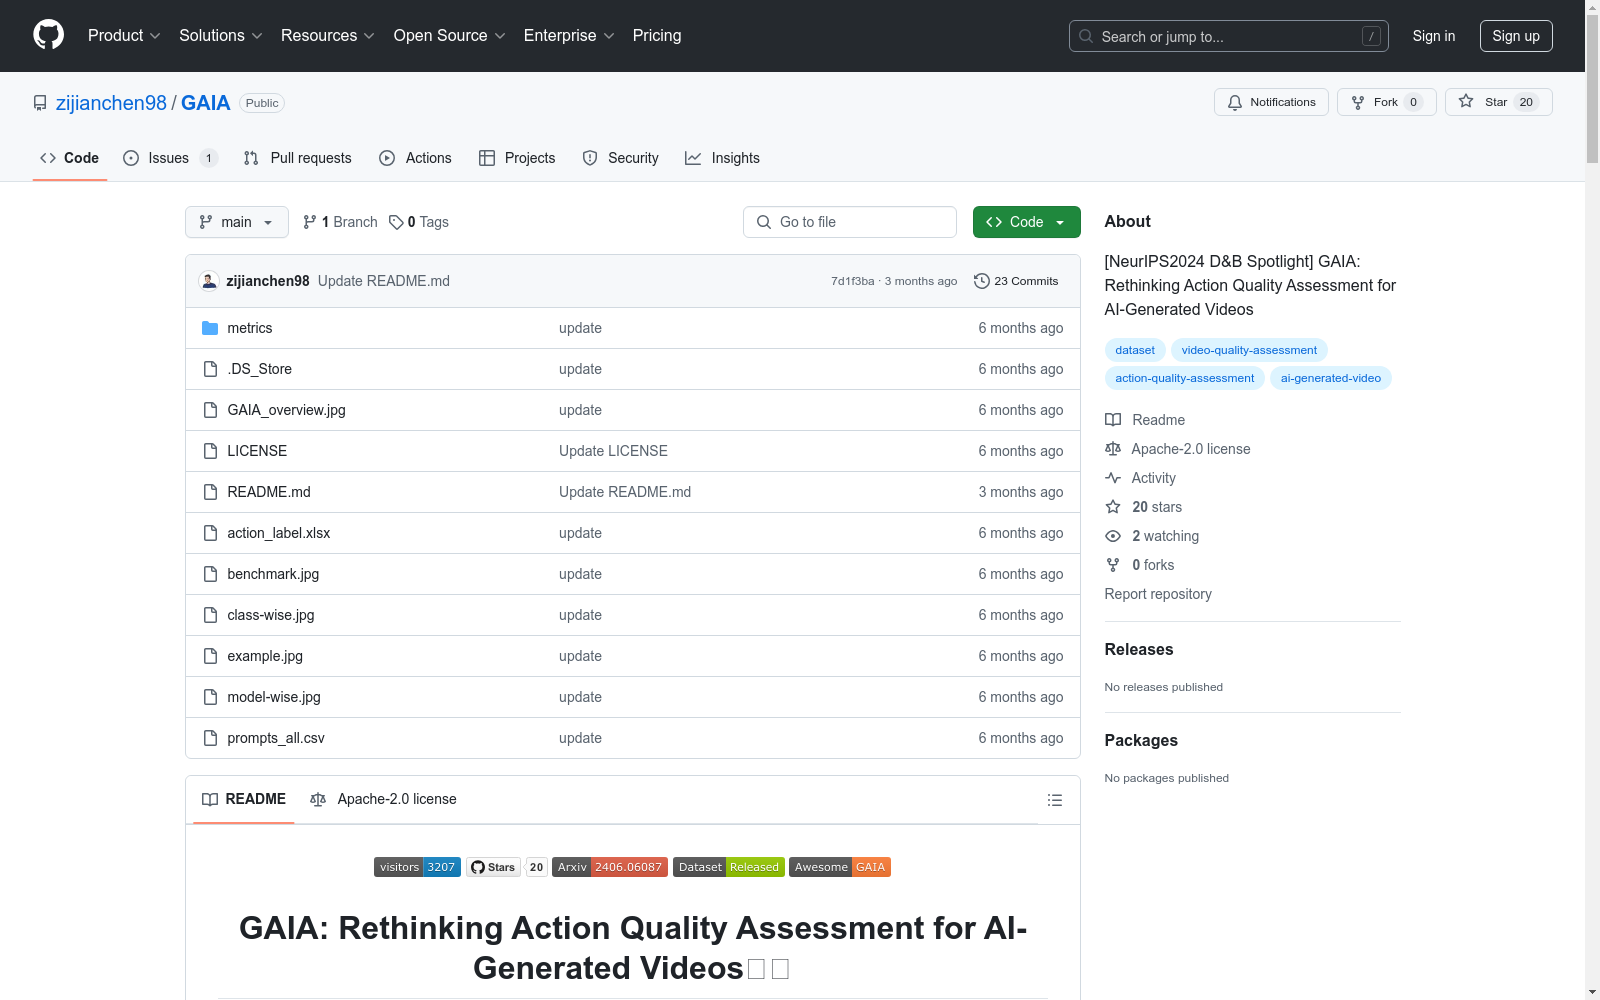Expand the Product menu
The image size is (1600, 1000).
click(x=124, y=35)
